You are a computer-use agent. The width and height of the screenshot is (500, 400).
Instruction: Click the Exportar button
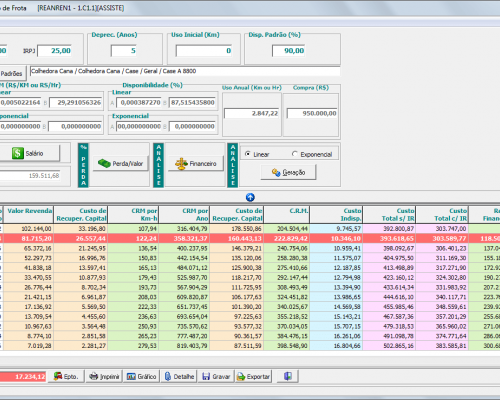[x=253, y=376]
